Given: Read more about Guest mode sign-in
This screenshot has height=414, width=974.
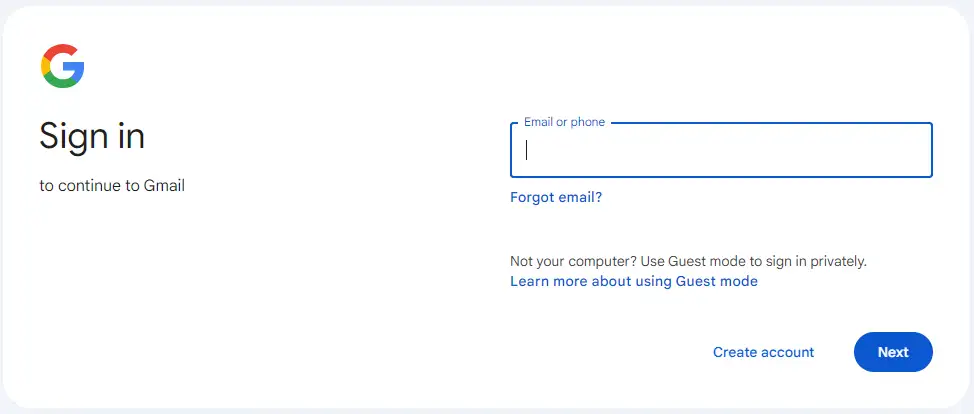Looking at the screenshot, I should 634,281.
